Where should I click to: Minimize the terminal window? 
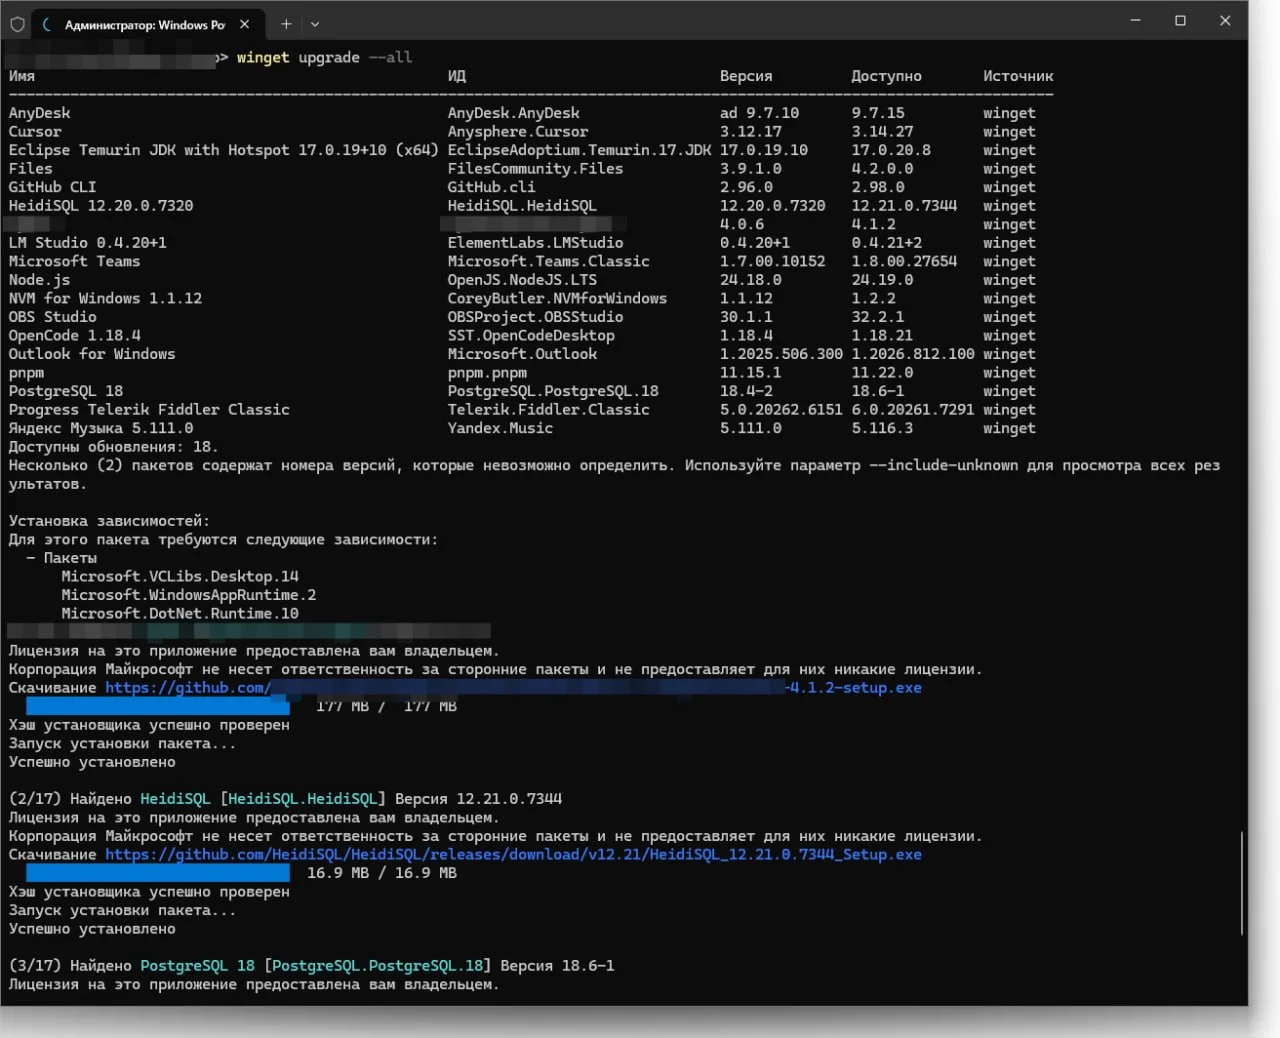[x=1135, y=20]
